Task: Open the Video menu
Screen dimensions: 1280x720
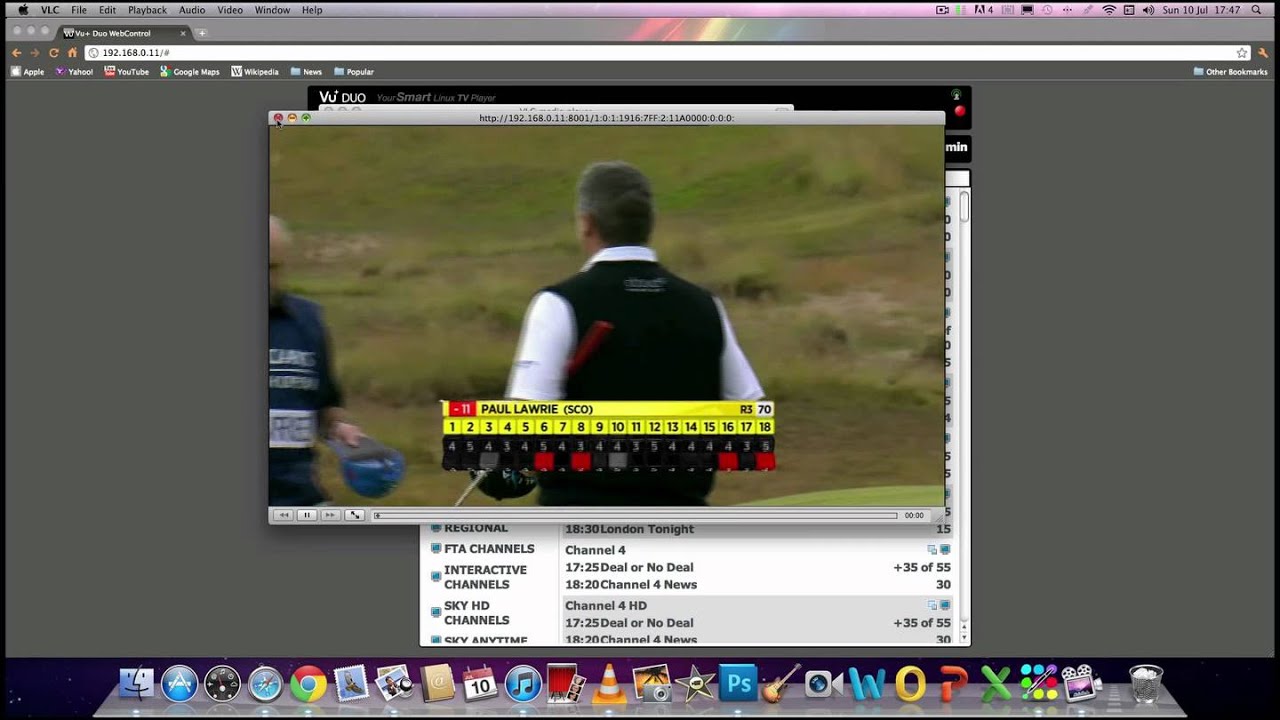Action: point(230,10)
